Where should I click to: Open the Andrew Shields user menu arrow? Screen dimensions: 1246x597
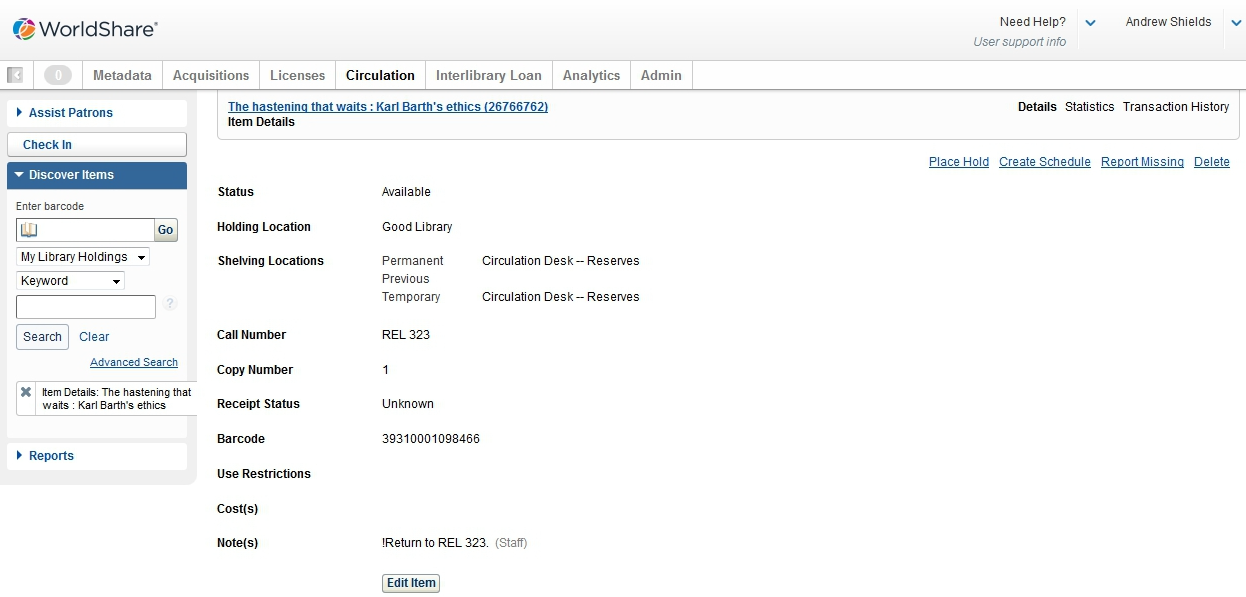[1236, 23]
